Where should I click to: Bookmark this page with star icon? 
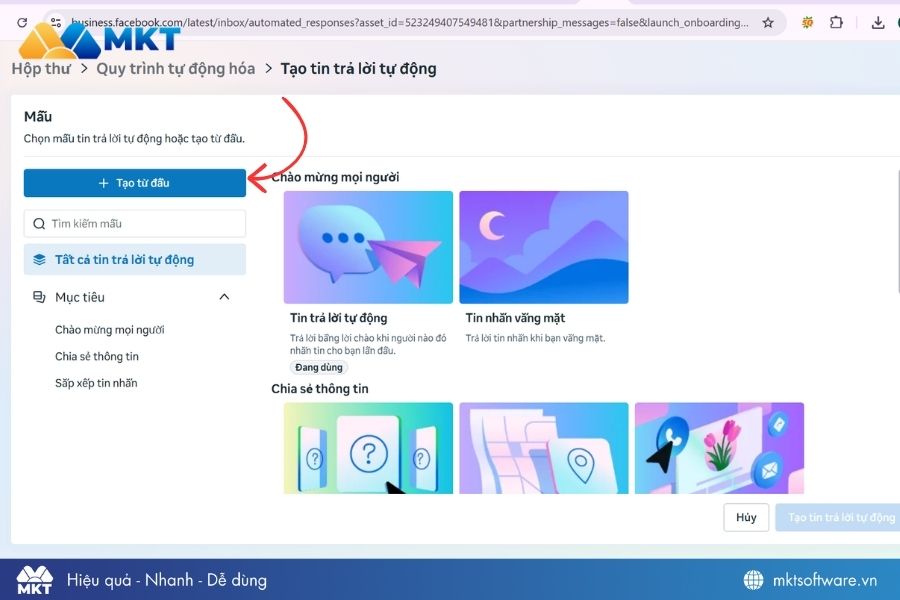[x=768, y=22]
